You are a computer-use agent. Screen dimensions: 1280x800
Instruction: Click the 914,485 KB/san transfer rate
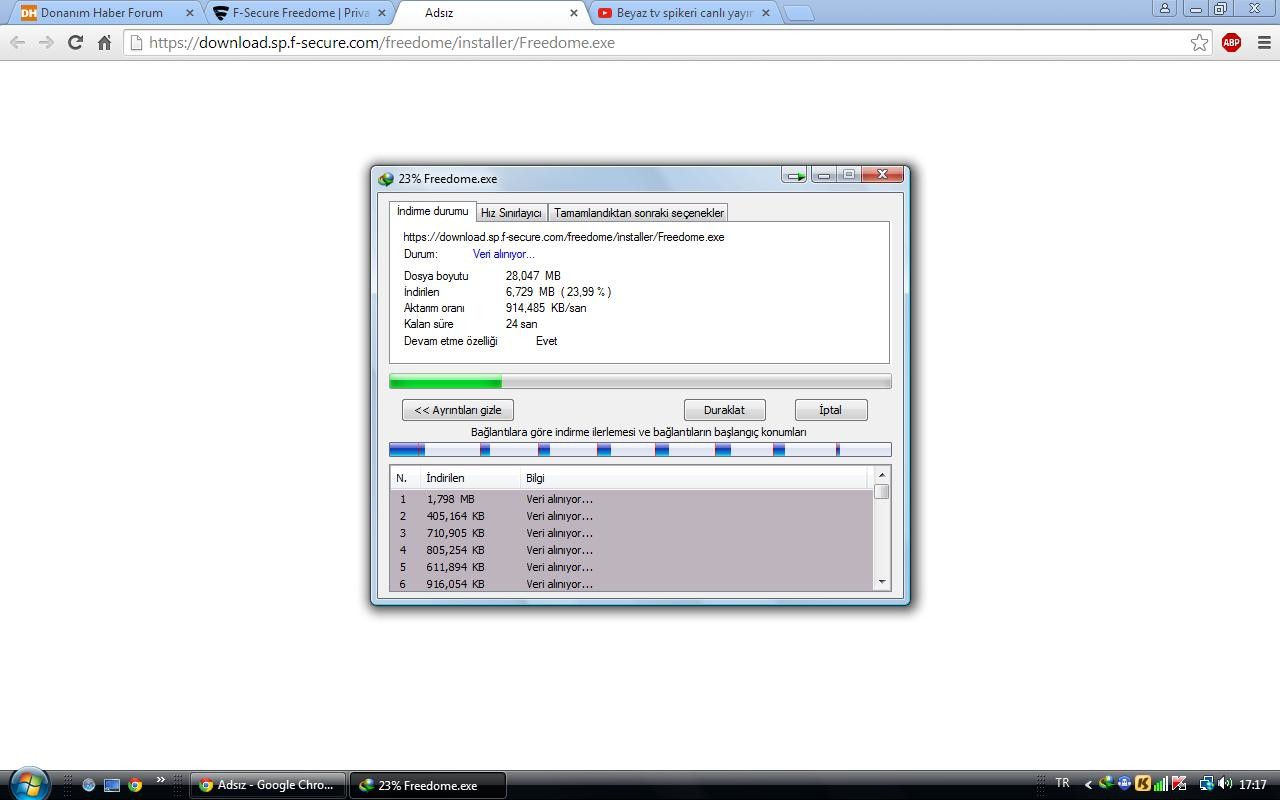click(546, 308)
